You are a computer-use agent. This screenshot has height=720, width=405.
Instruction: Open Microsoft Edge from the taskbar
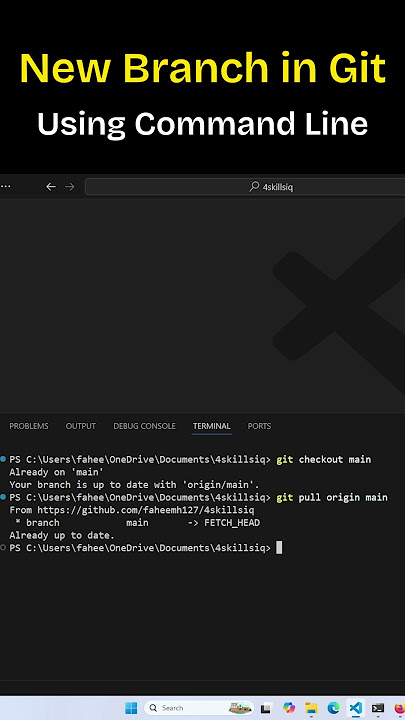(x=334, y=708)
